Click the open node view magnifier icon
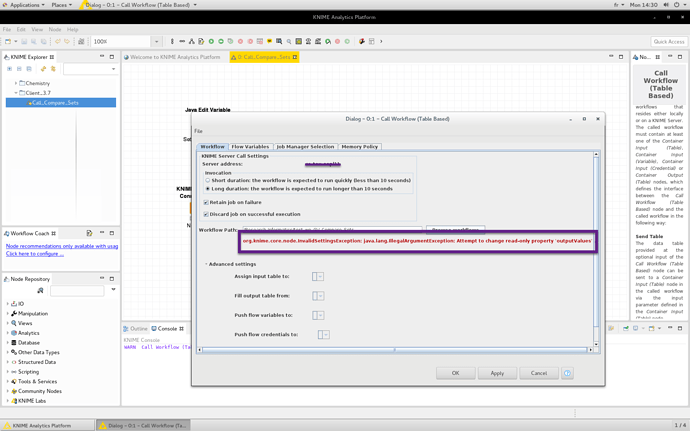 point(289,41)
